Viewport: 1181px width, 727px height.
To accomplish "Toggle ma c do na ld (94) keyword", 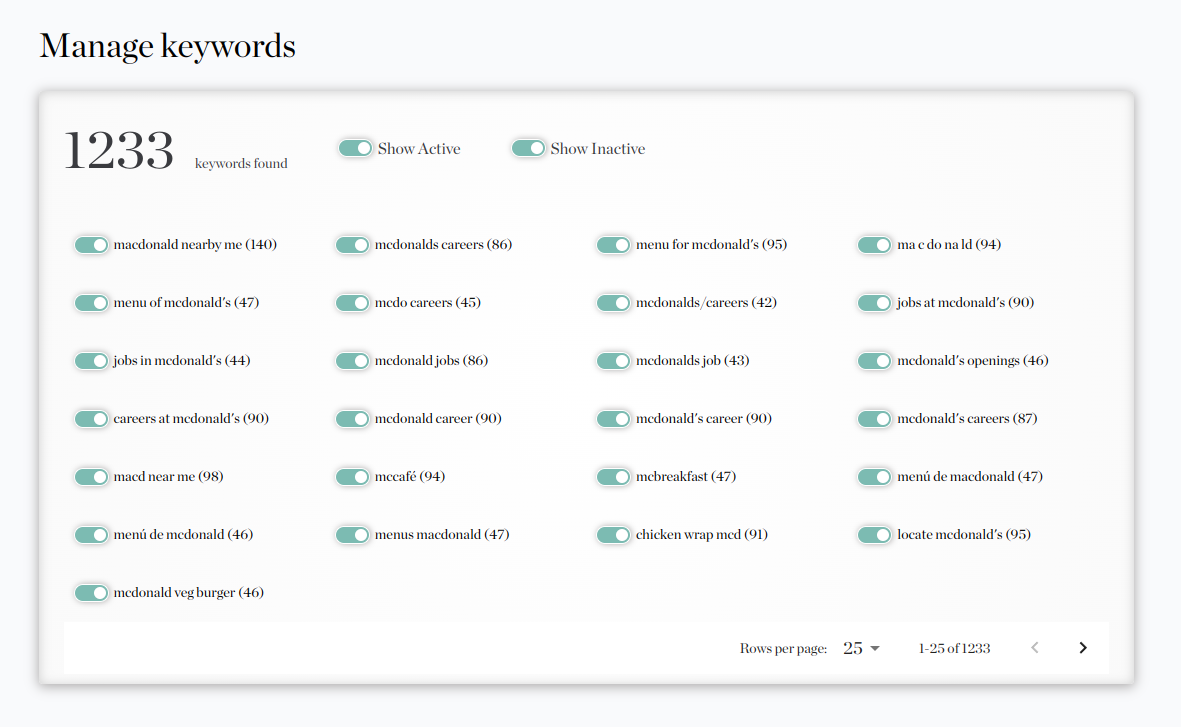I will coord(874,245).
